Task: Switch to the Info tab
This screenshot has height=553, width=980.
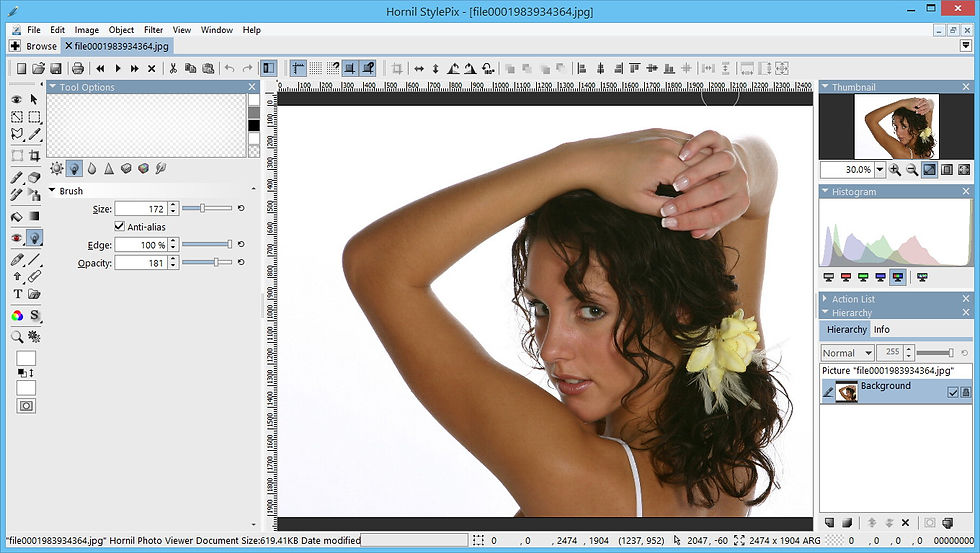Action: tap(881, 329)
